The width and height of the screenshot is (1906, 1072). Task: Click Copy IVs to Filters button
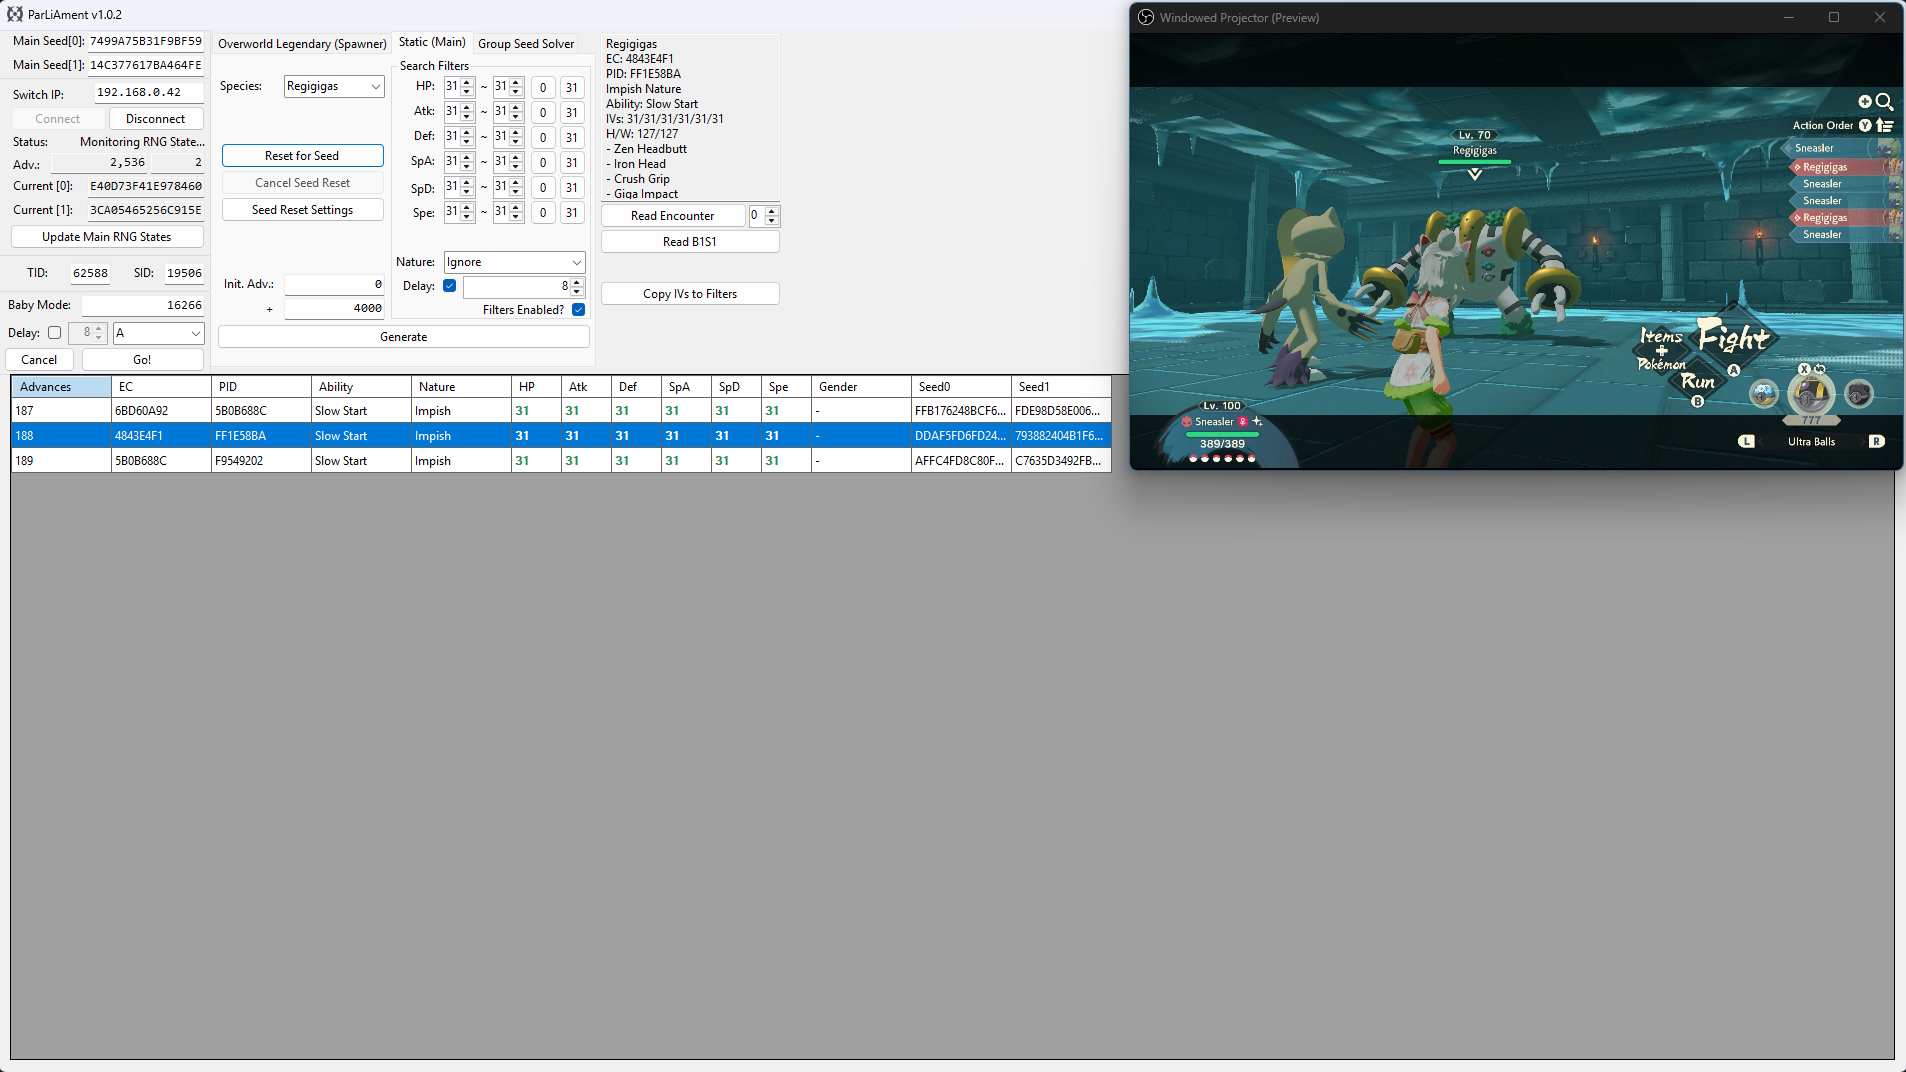pyautogui.click(x=690, y=294)
